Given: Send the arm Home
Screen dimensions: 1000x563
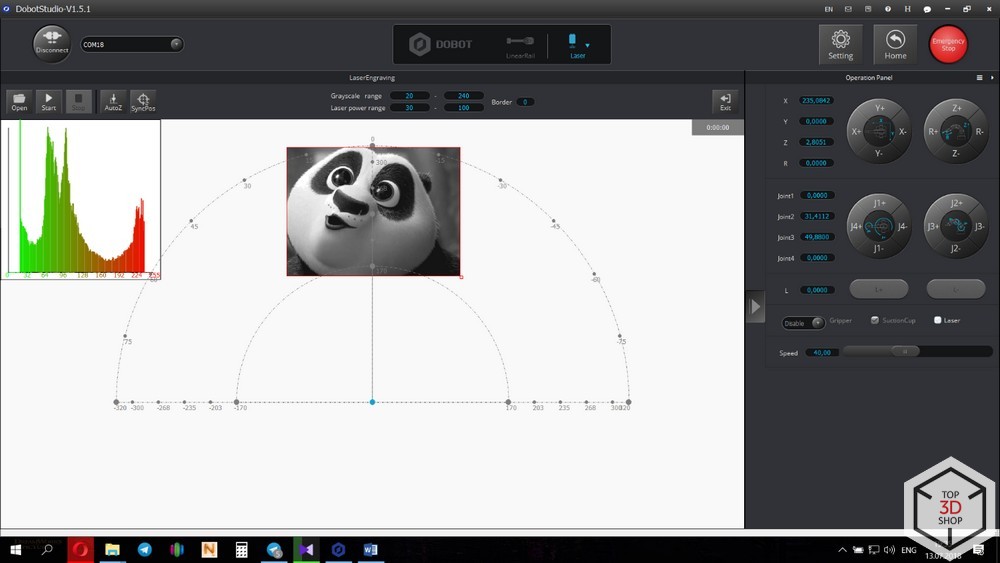Looking at the screenshot, I should point(895,44).
